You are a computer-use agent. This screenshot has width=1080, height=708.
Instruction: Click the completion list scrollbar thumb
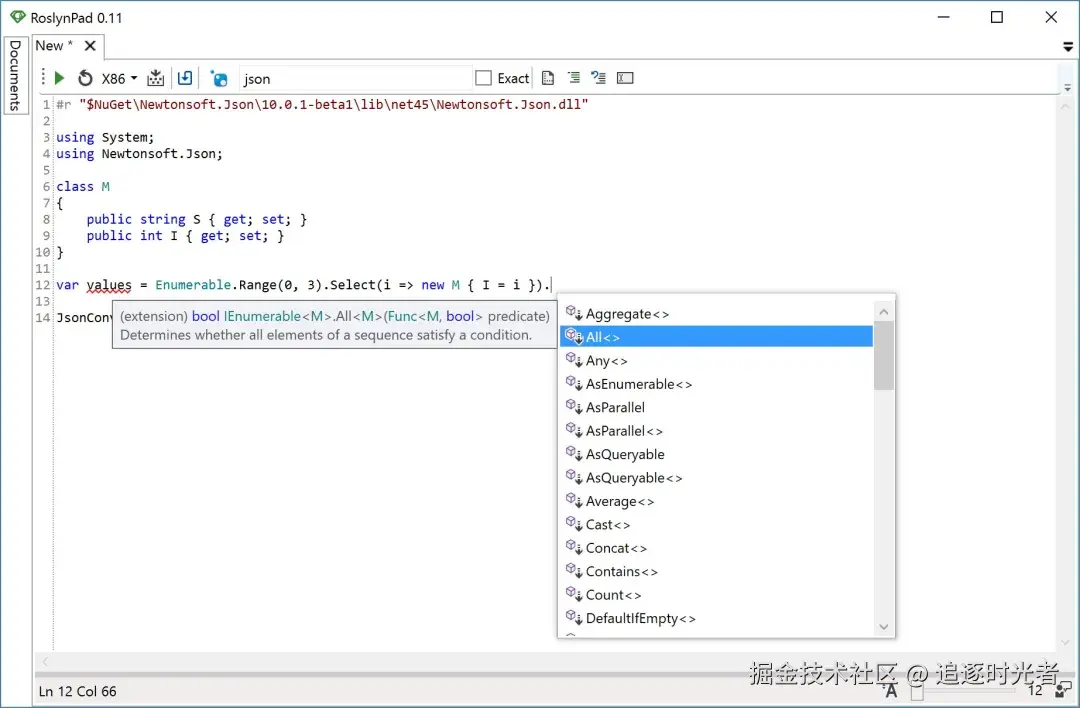[884, 355]
